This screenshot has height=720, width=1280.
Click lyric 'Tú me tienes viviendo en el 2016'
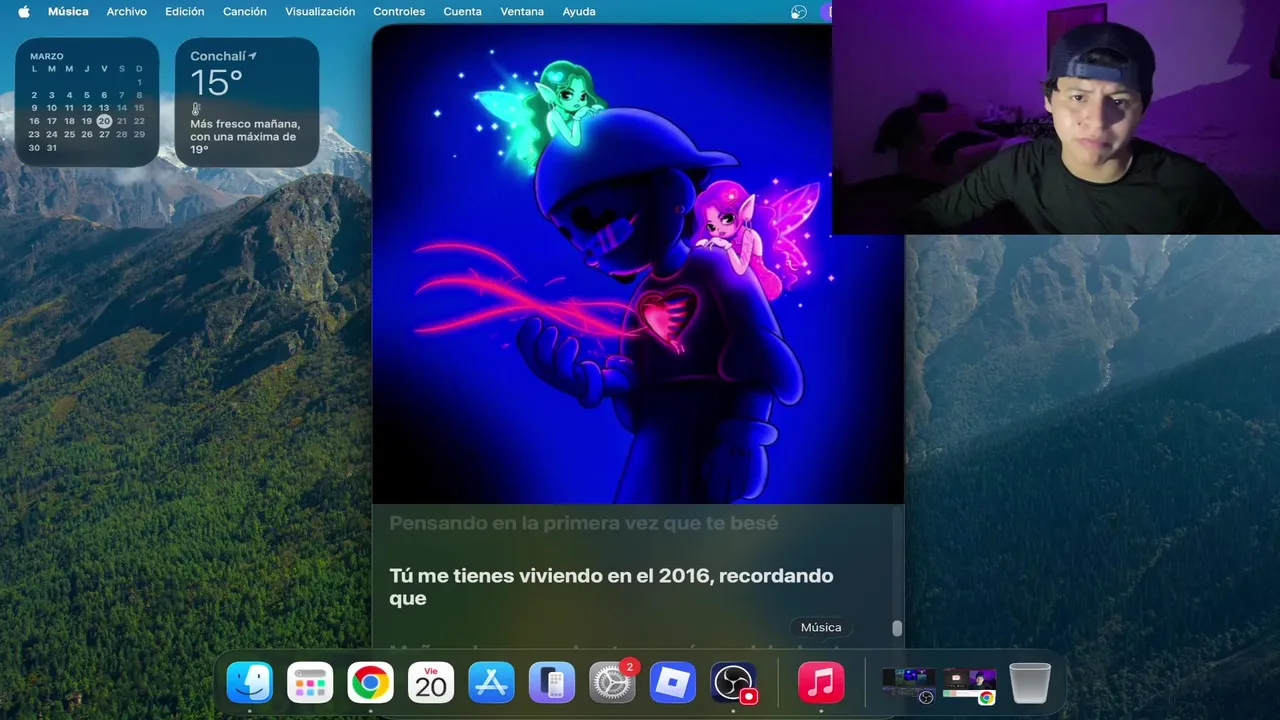pyautogui.click(x=611, y=587)
